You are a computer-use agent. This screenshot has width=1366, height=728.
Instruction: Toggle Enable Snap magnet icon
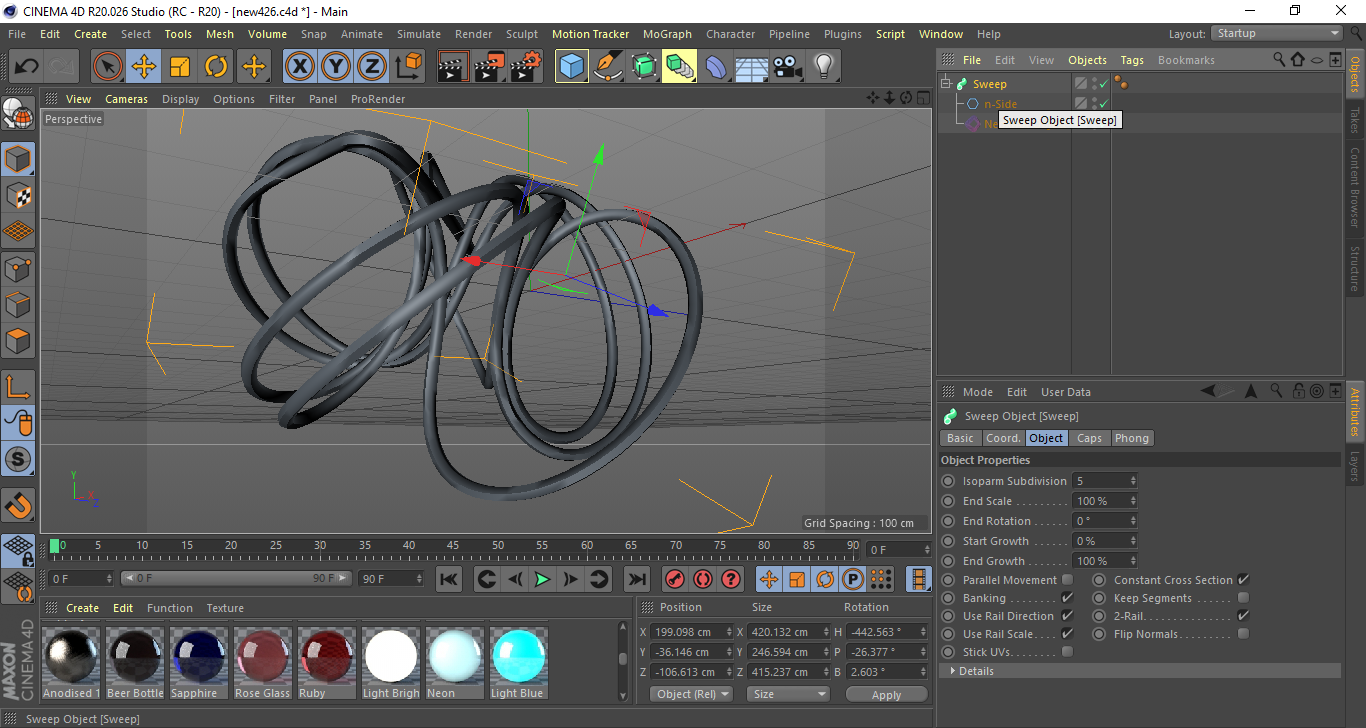pos(18,505)
